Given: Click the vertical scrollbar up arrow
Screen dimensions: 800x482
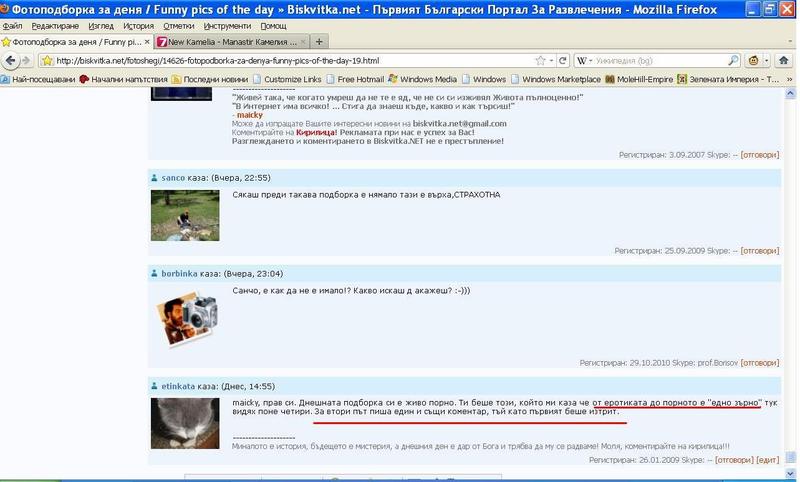Looking at the screenshot, I should [x=790, y=93].
